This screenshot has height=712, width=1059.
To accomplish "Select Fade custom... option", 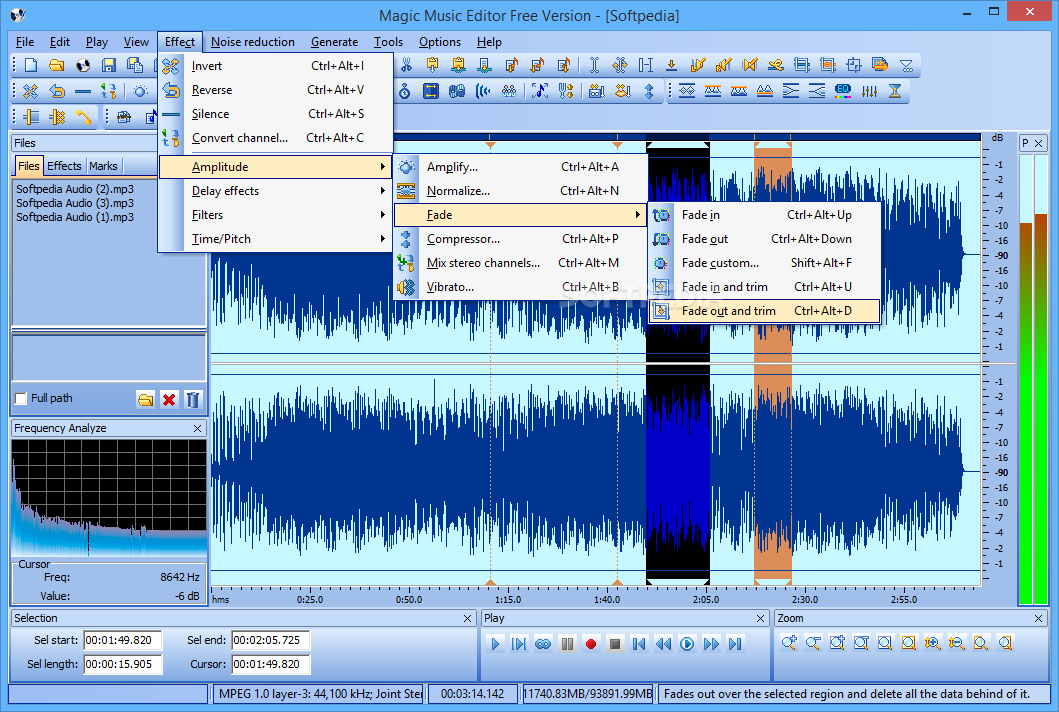I will (x=765, y=263).
